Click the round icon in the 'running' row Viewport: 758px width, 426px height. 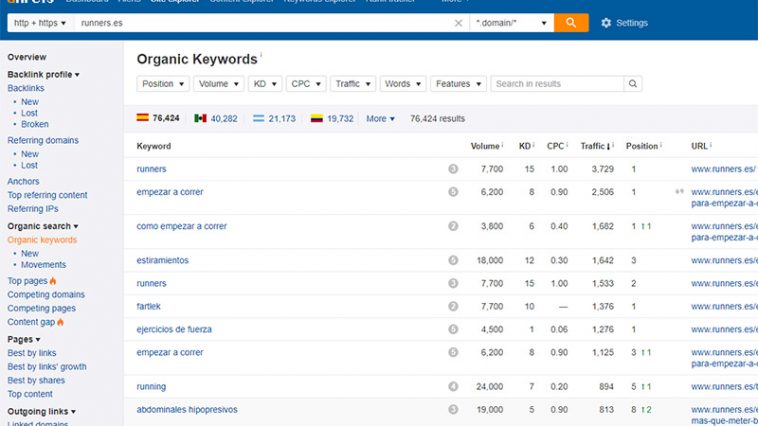[453, 386]
